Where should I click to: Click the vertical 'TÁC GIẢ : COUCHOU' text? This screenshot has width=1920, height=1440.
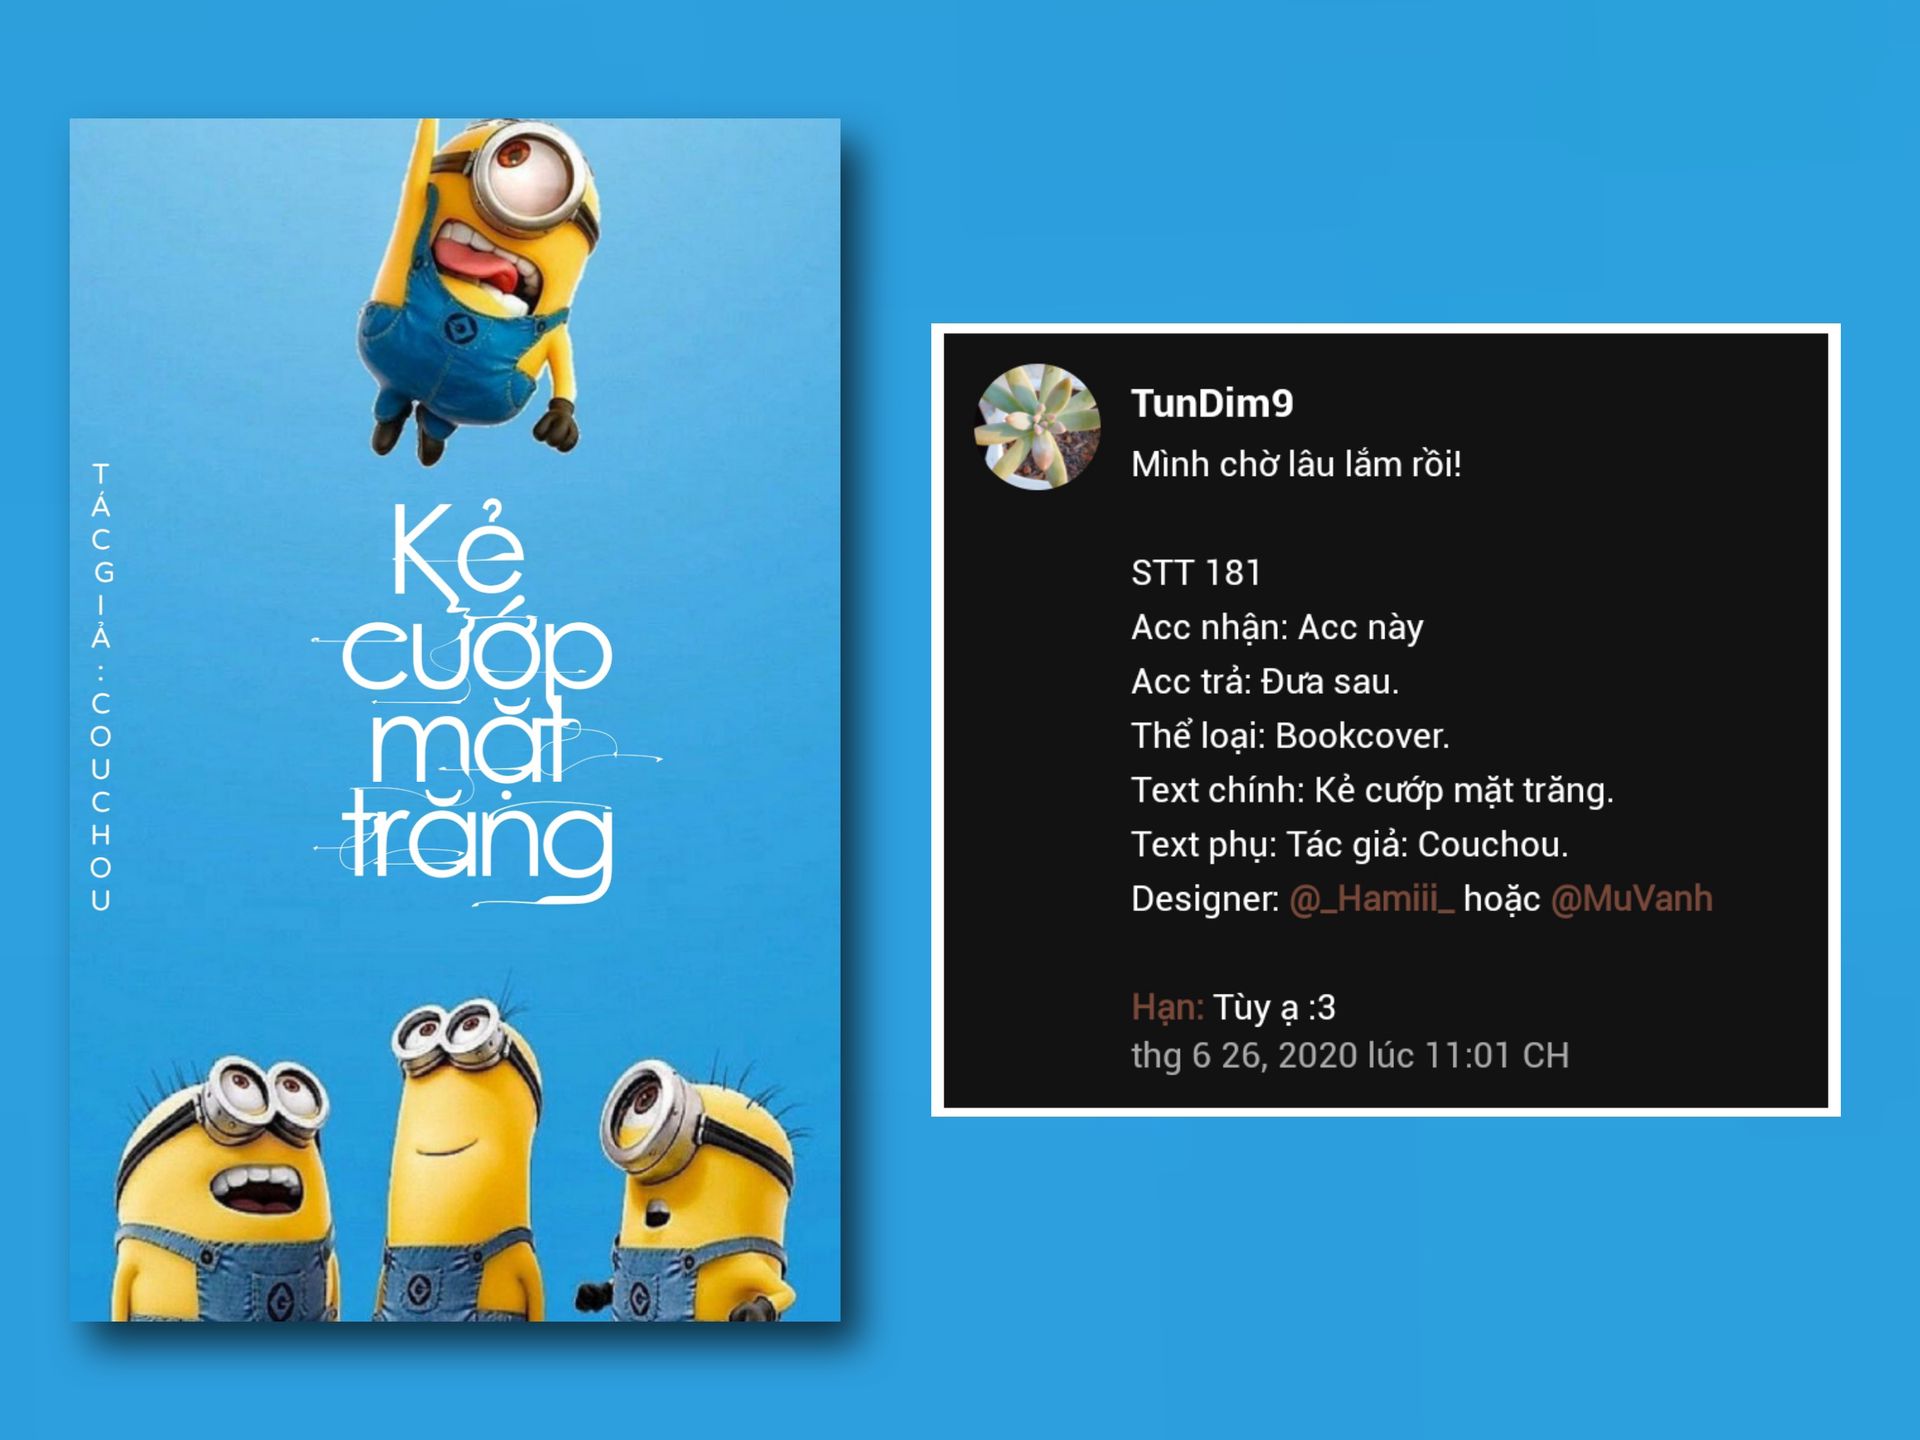coord(101,687)
